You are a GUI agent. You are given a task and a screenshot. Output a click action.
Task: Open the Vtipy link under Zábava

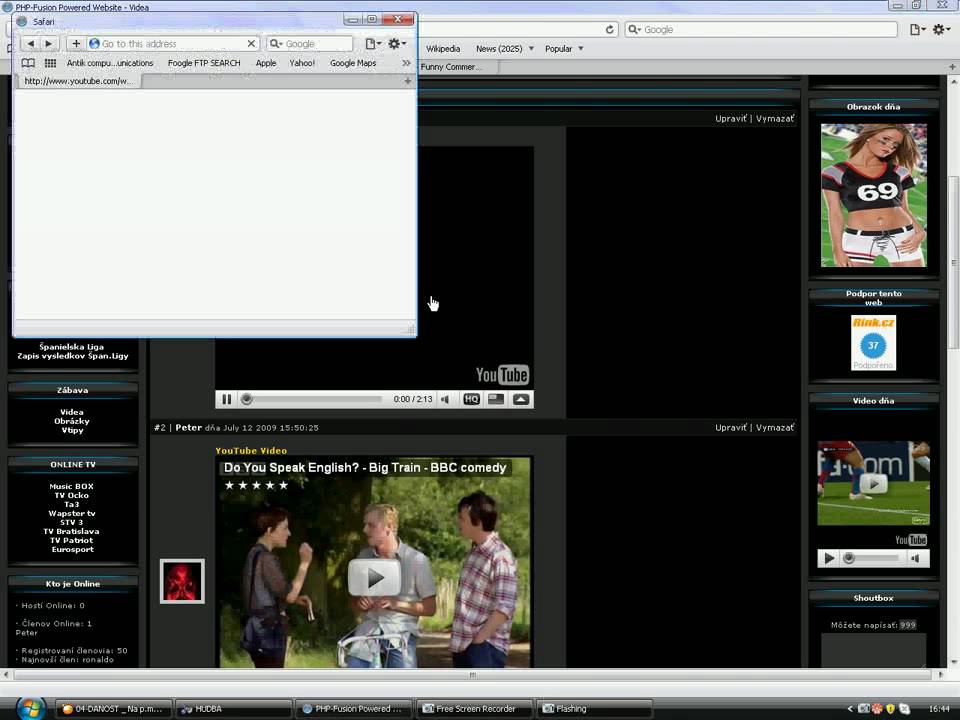click(72, 430)
